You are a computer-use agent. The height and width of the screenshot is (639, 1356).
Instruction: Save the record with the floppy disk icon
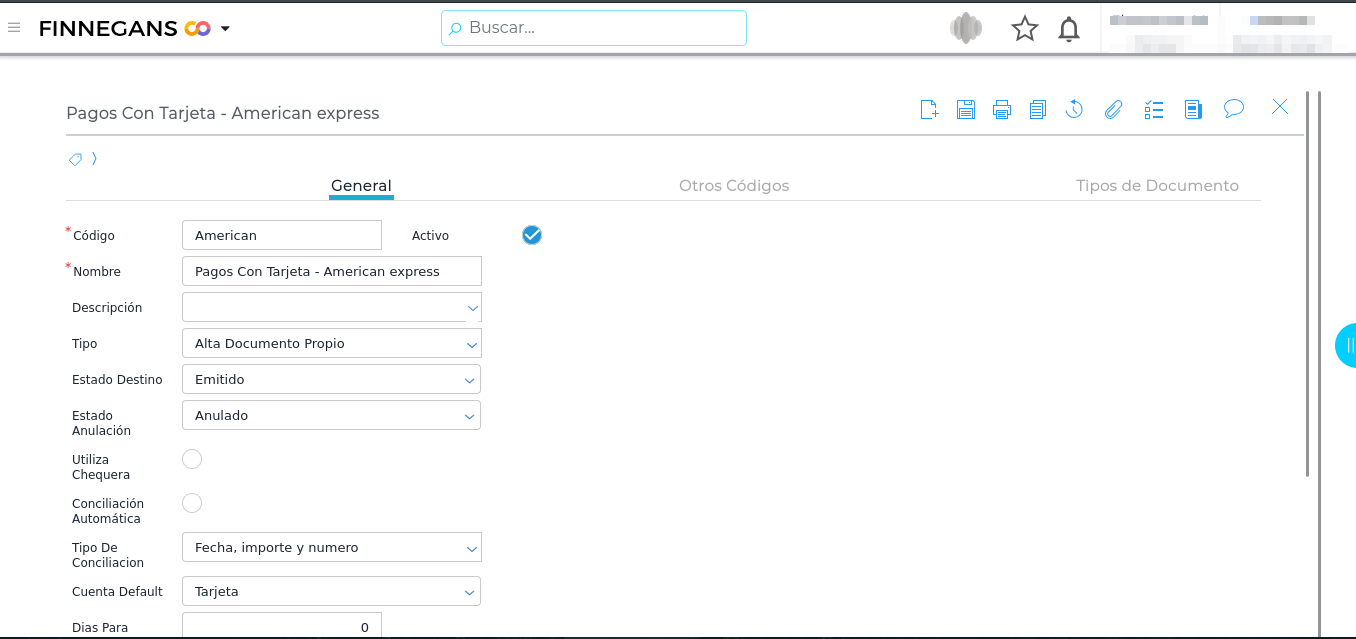tap(965, 109)
